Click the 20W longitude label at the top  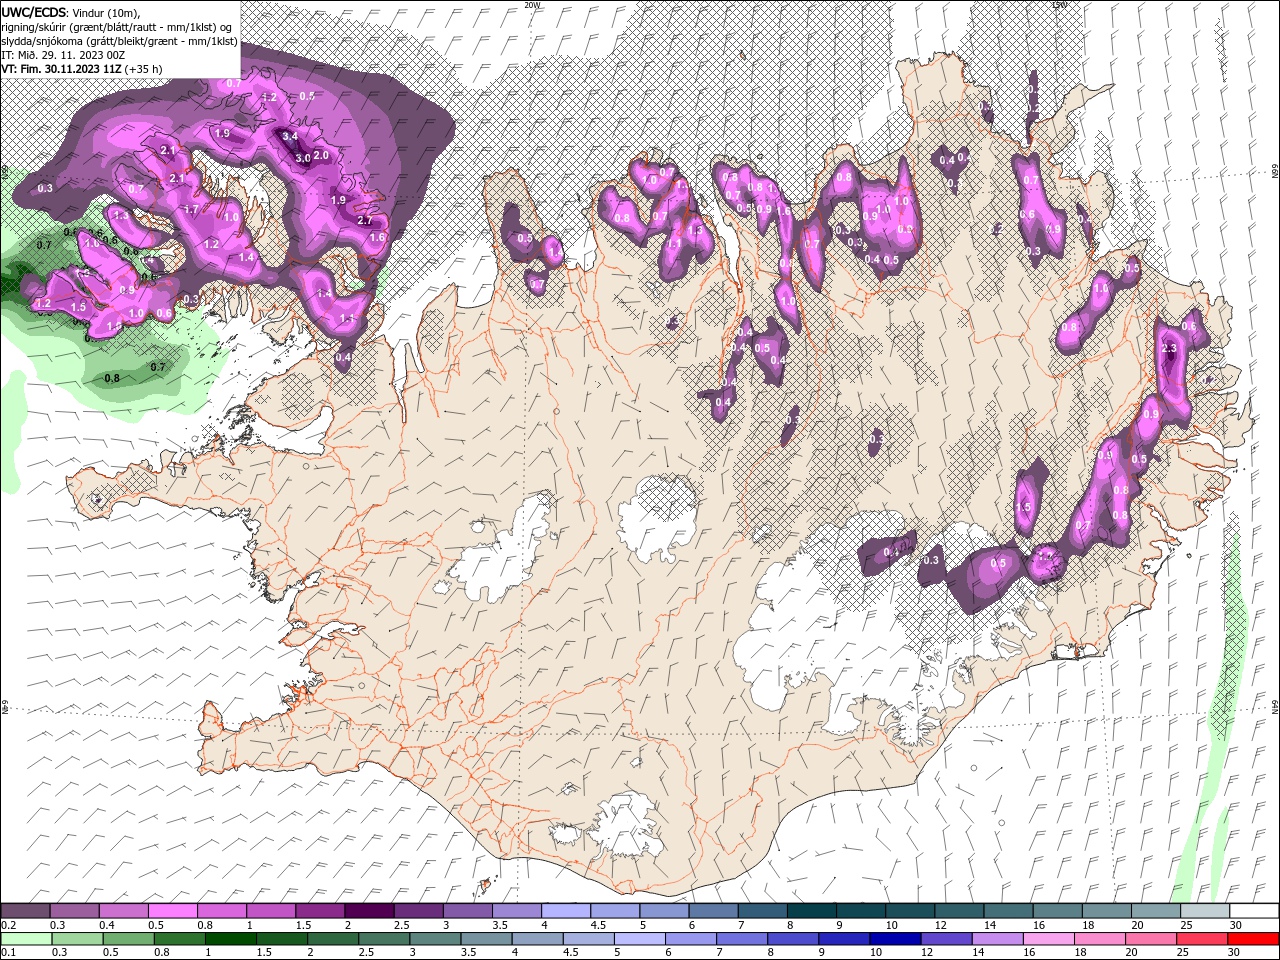[x=531, y=5]
